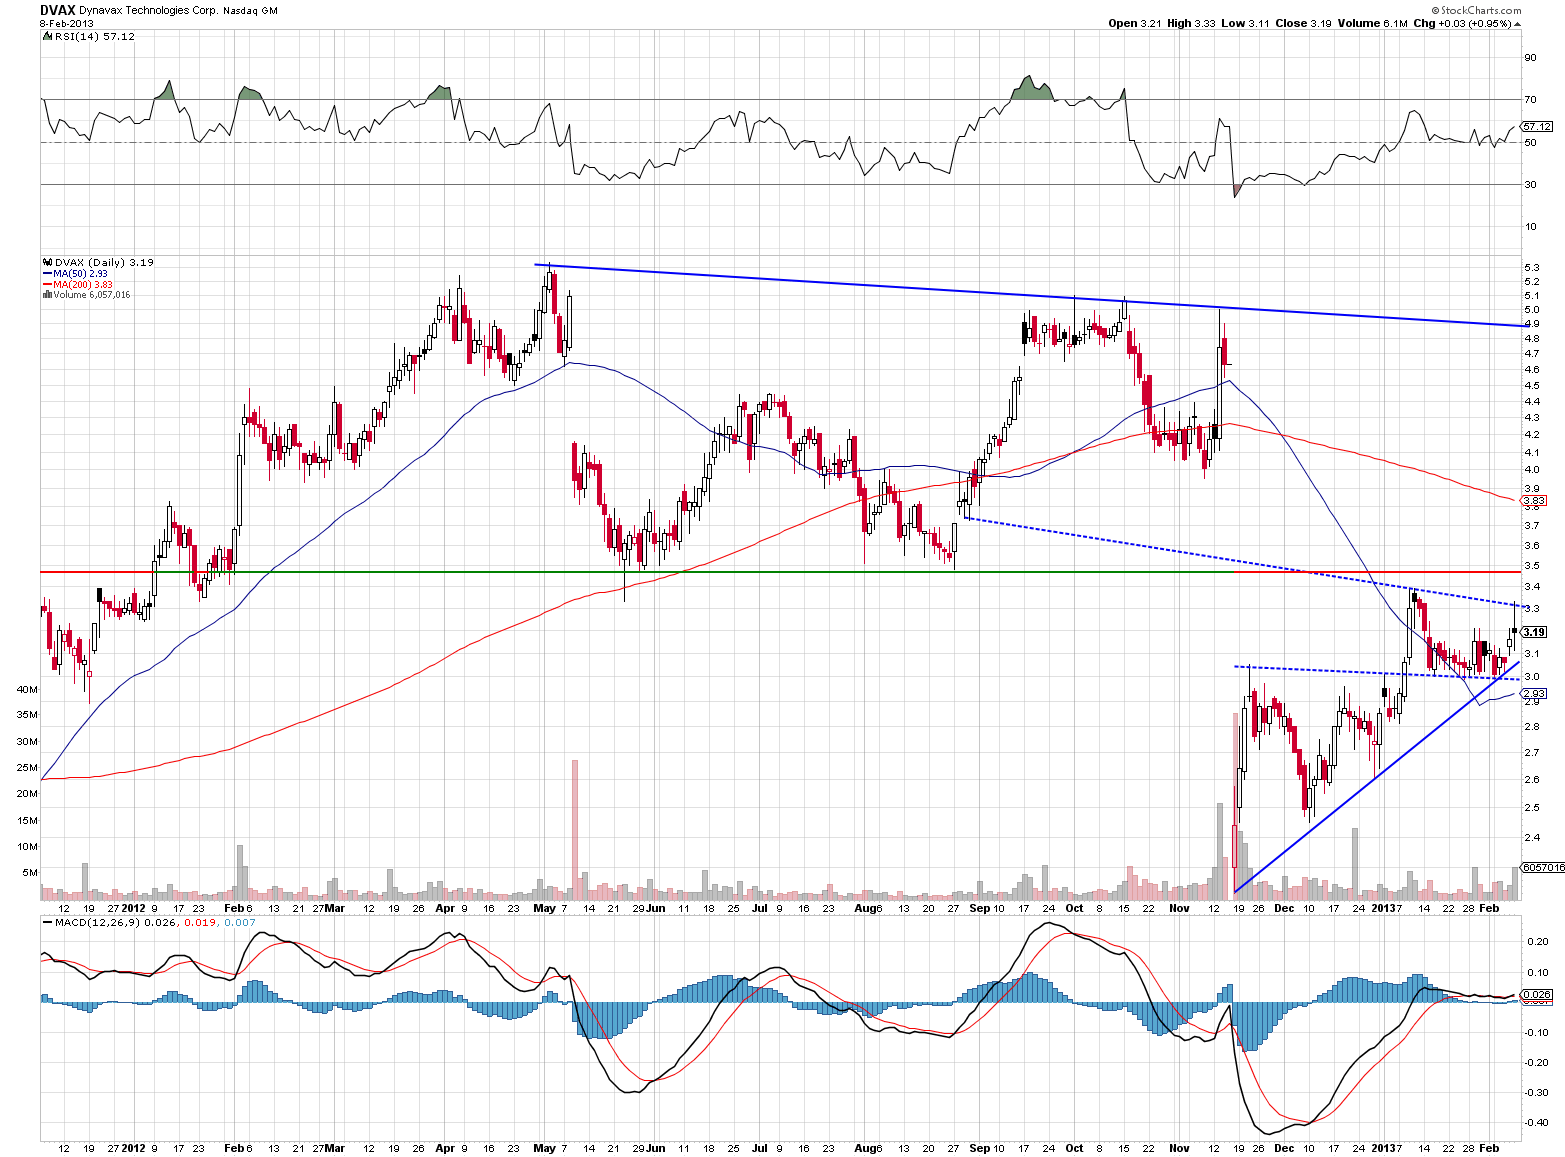Click the 3.19 current price tag on right axis
The image size is (1565, 1157).
1535,632
